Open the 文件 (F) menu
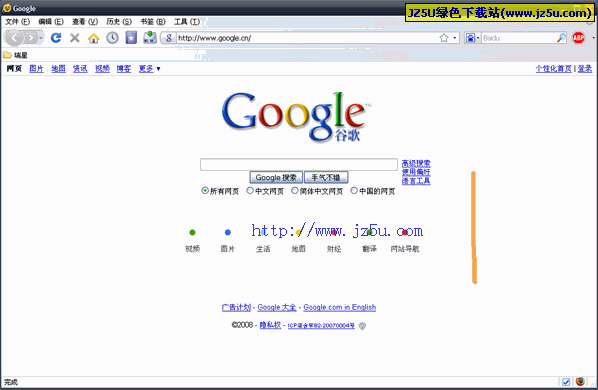598x390 pixels. pos(18,22)
